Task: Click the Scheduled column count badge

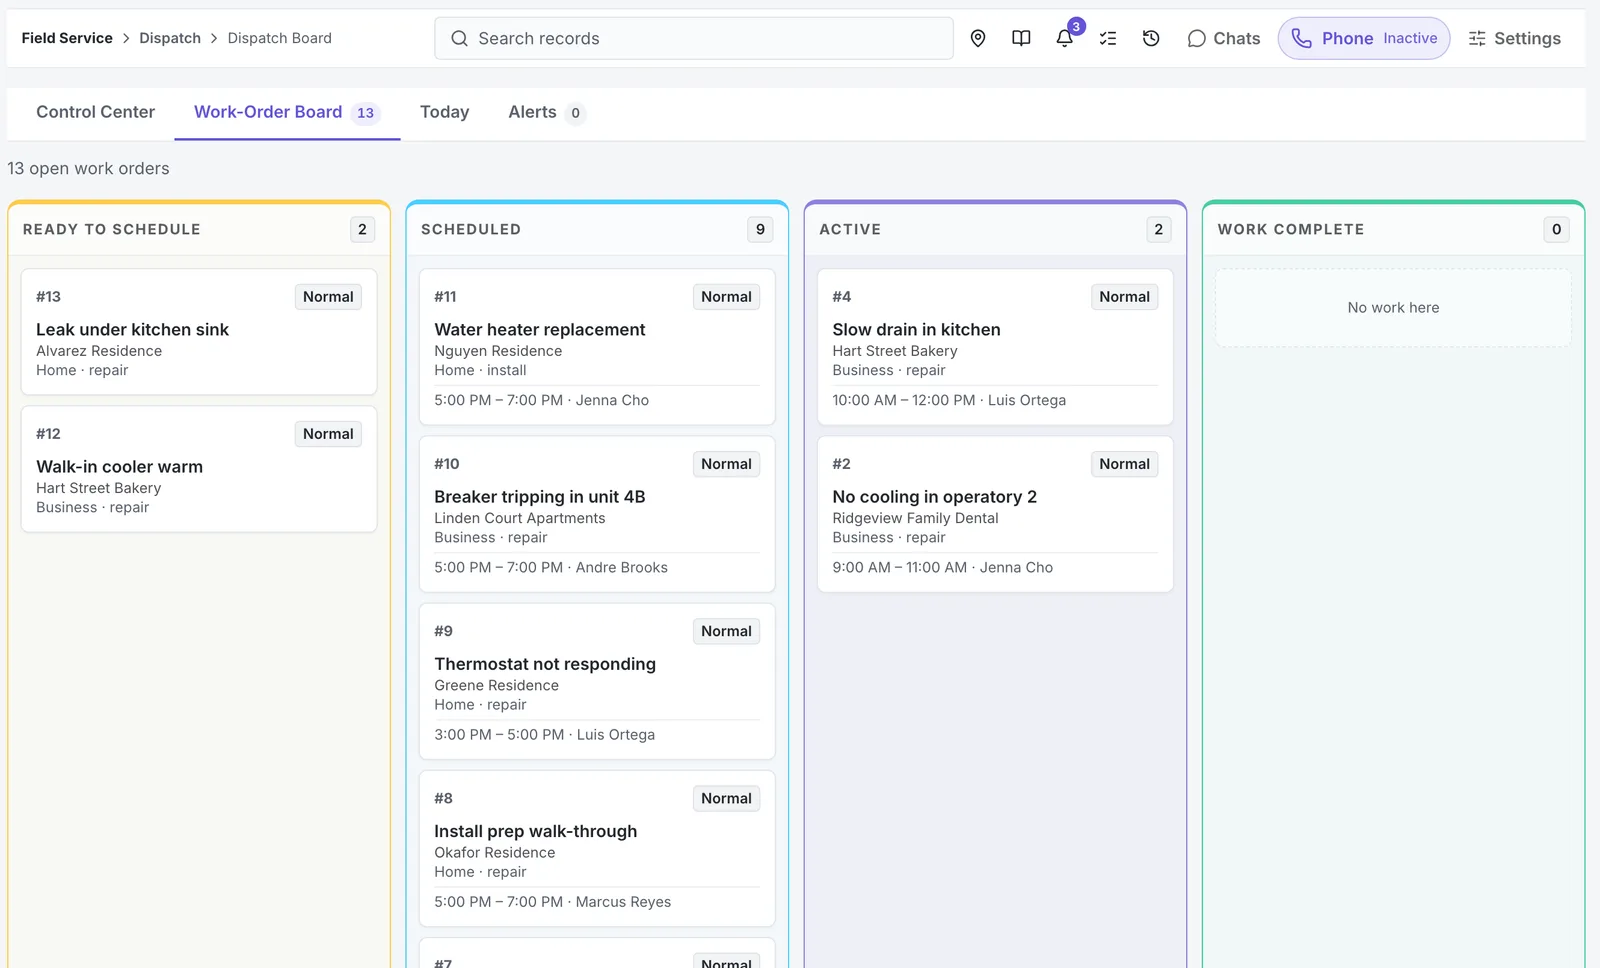Action: tap(760, 229)
